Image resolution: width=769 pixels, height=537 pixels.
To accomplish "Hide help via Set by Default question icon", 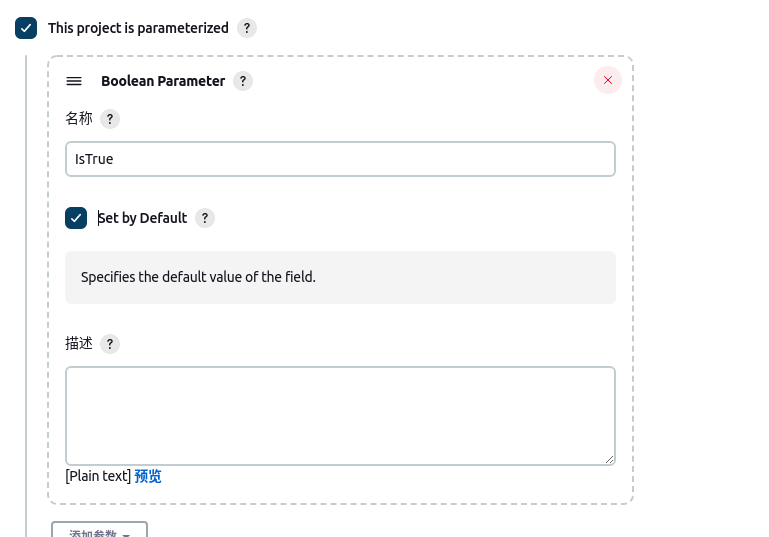I will click(x=205, y=218).
